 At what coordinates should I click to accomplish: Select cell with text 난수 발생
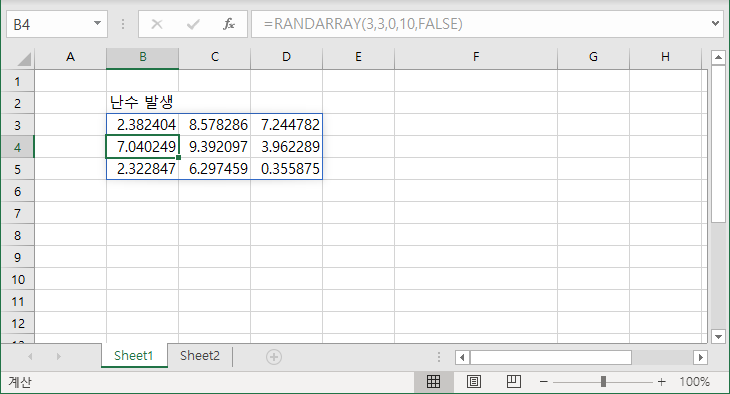[142, 103]
